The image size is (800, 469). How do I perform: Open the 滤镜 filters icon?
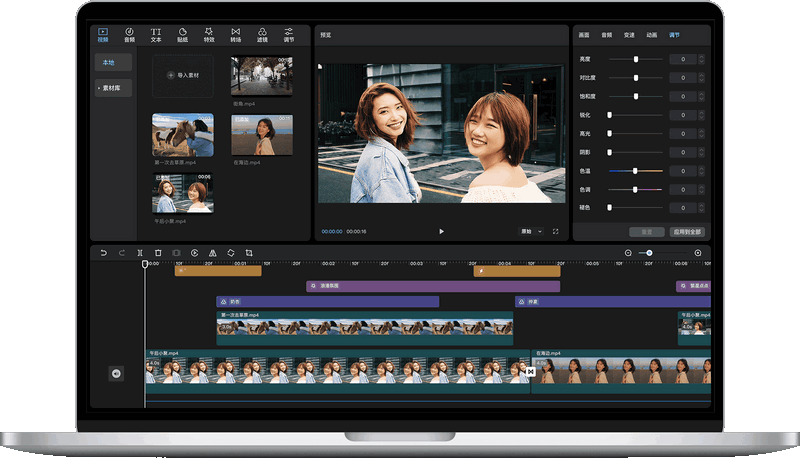262,34
